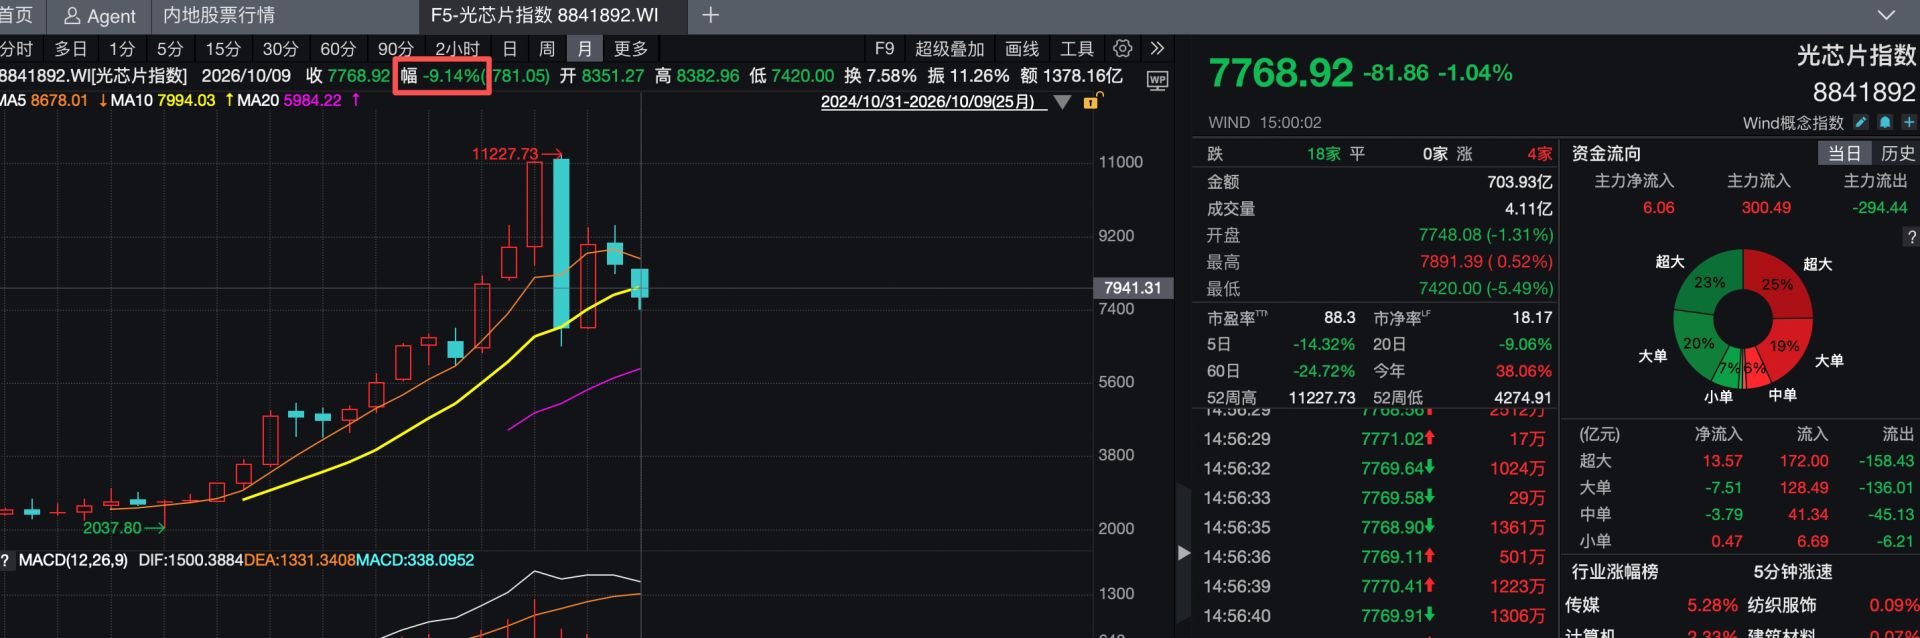Switch to 周 weekly candles
The height and width of the screenshot is (638, 1920).
(x=547, y=49)
